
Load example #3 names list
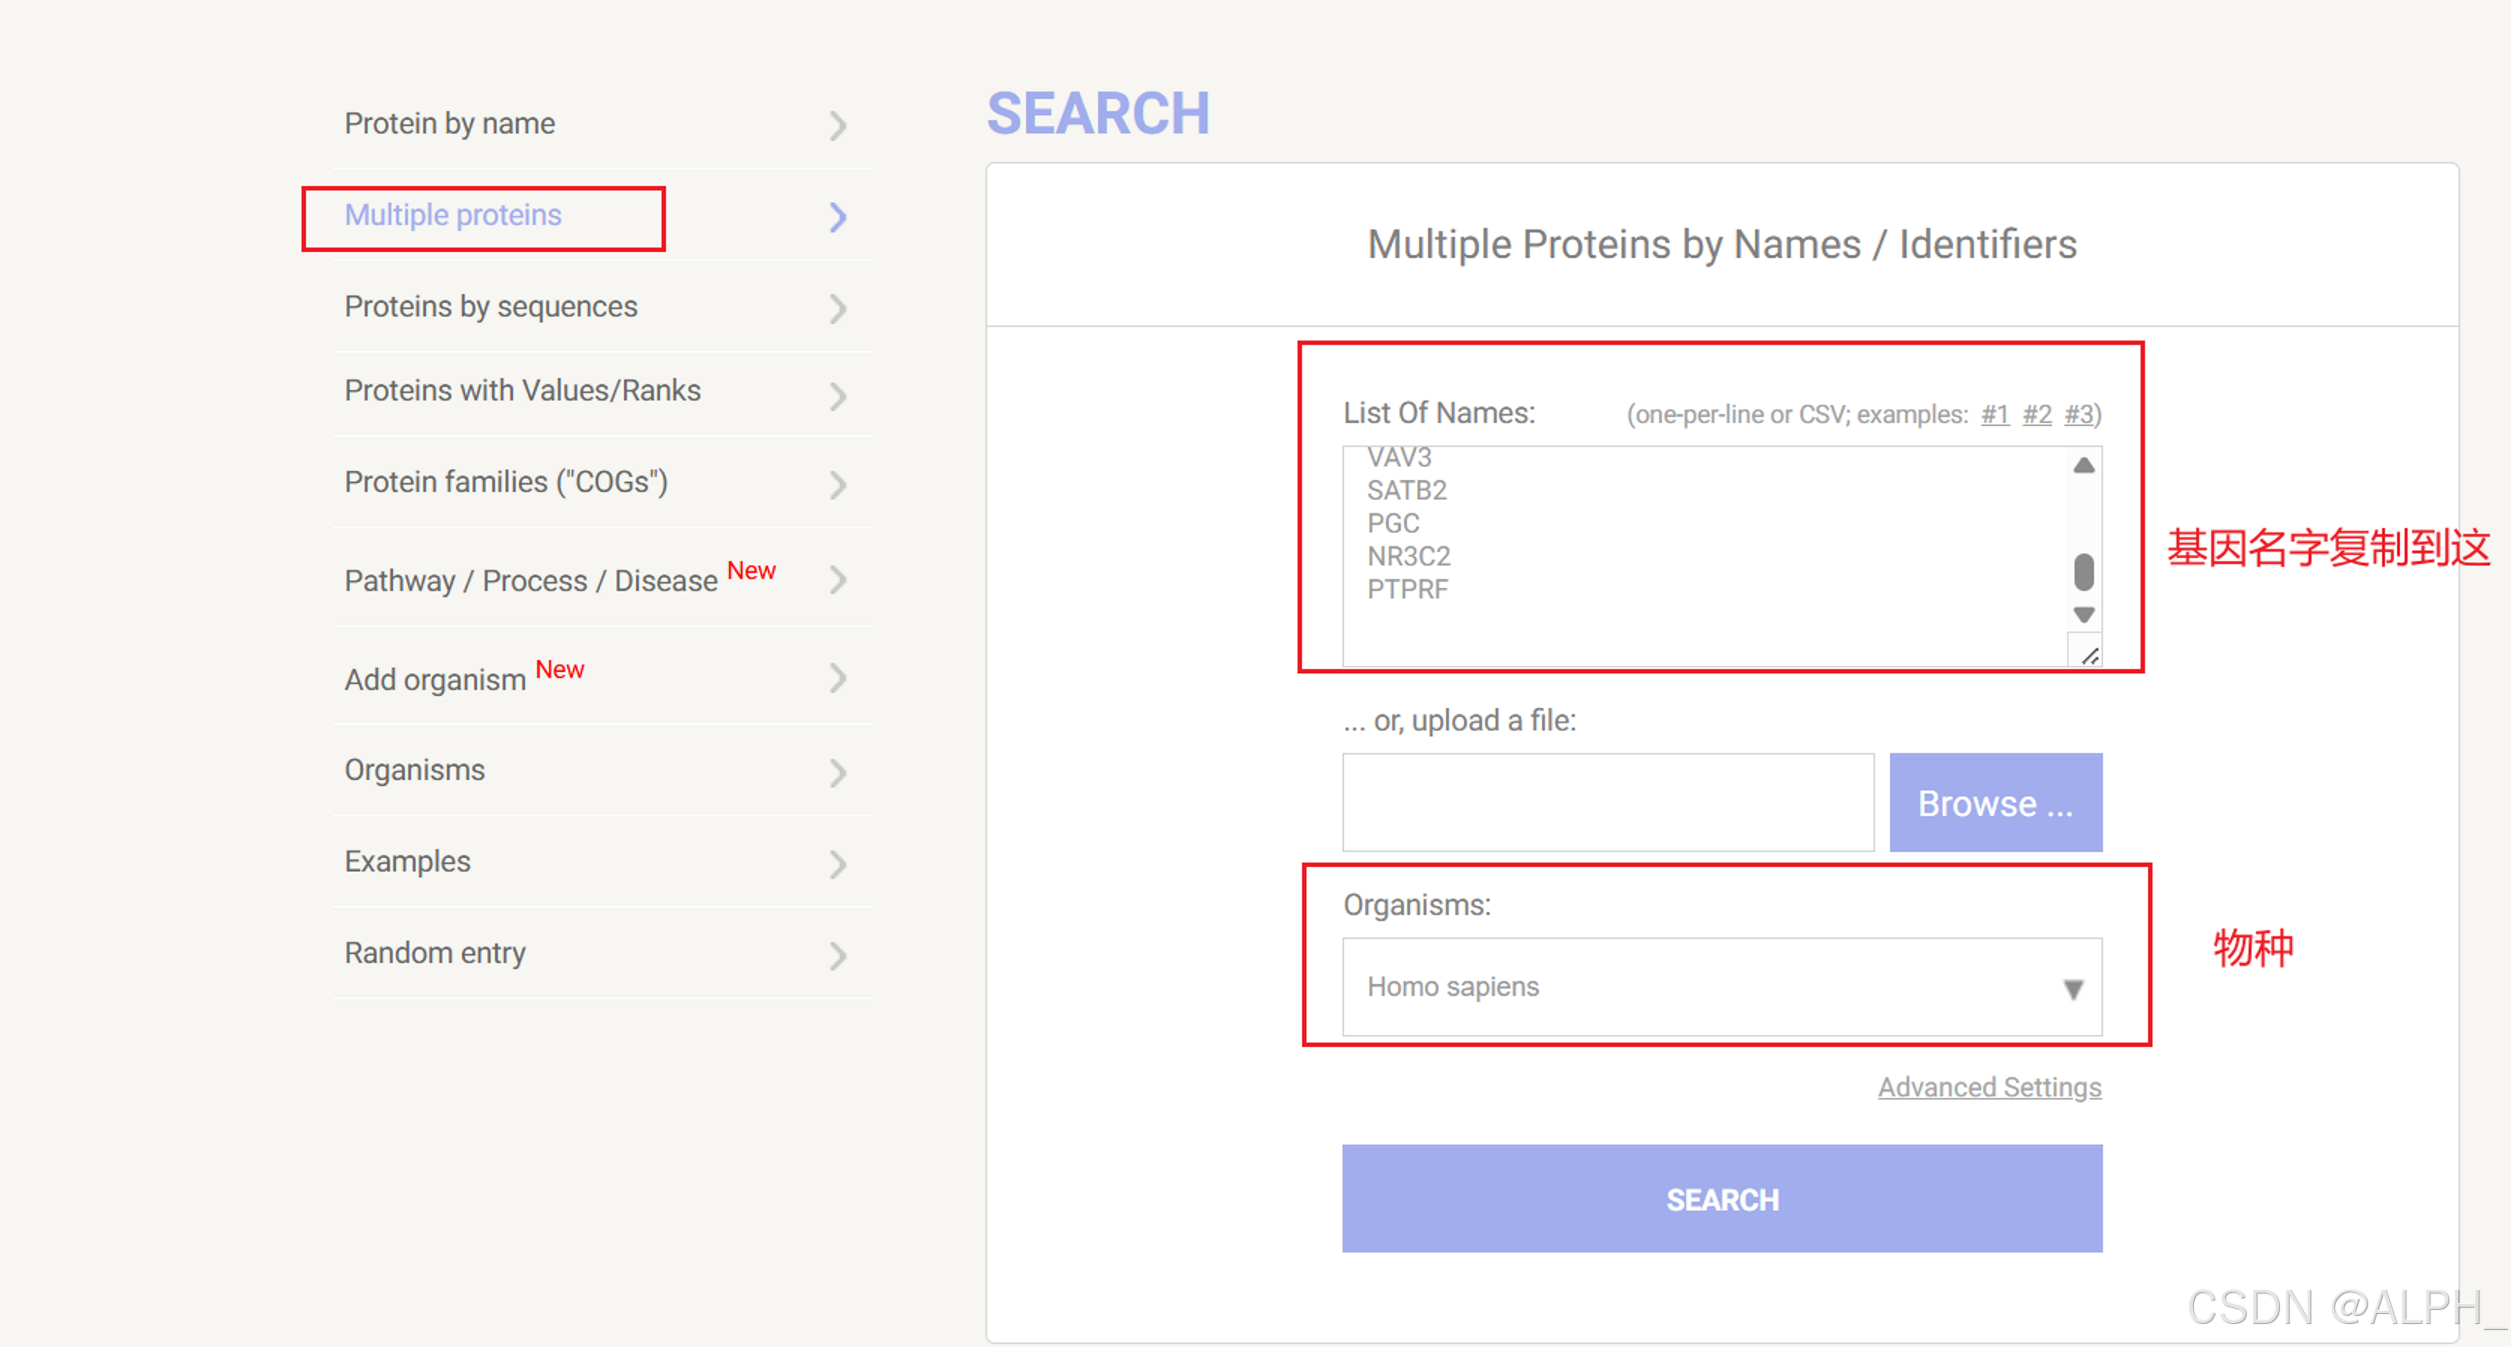click(2079, 415)
